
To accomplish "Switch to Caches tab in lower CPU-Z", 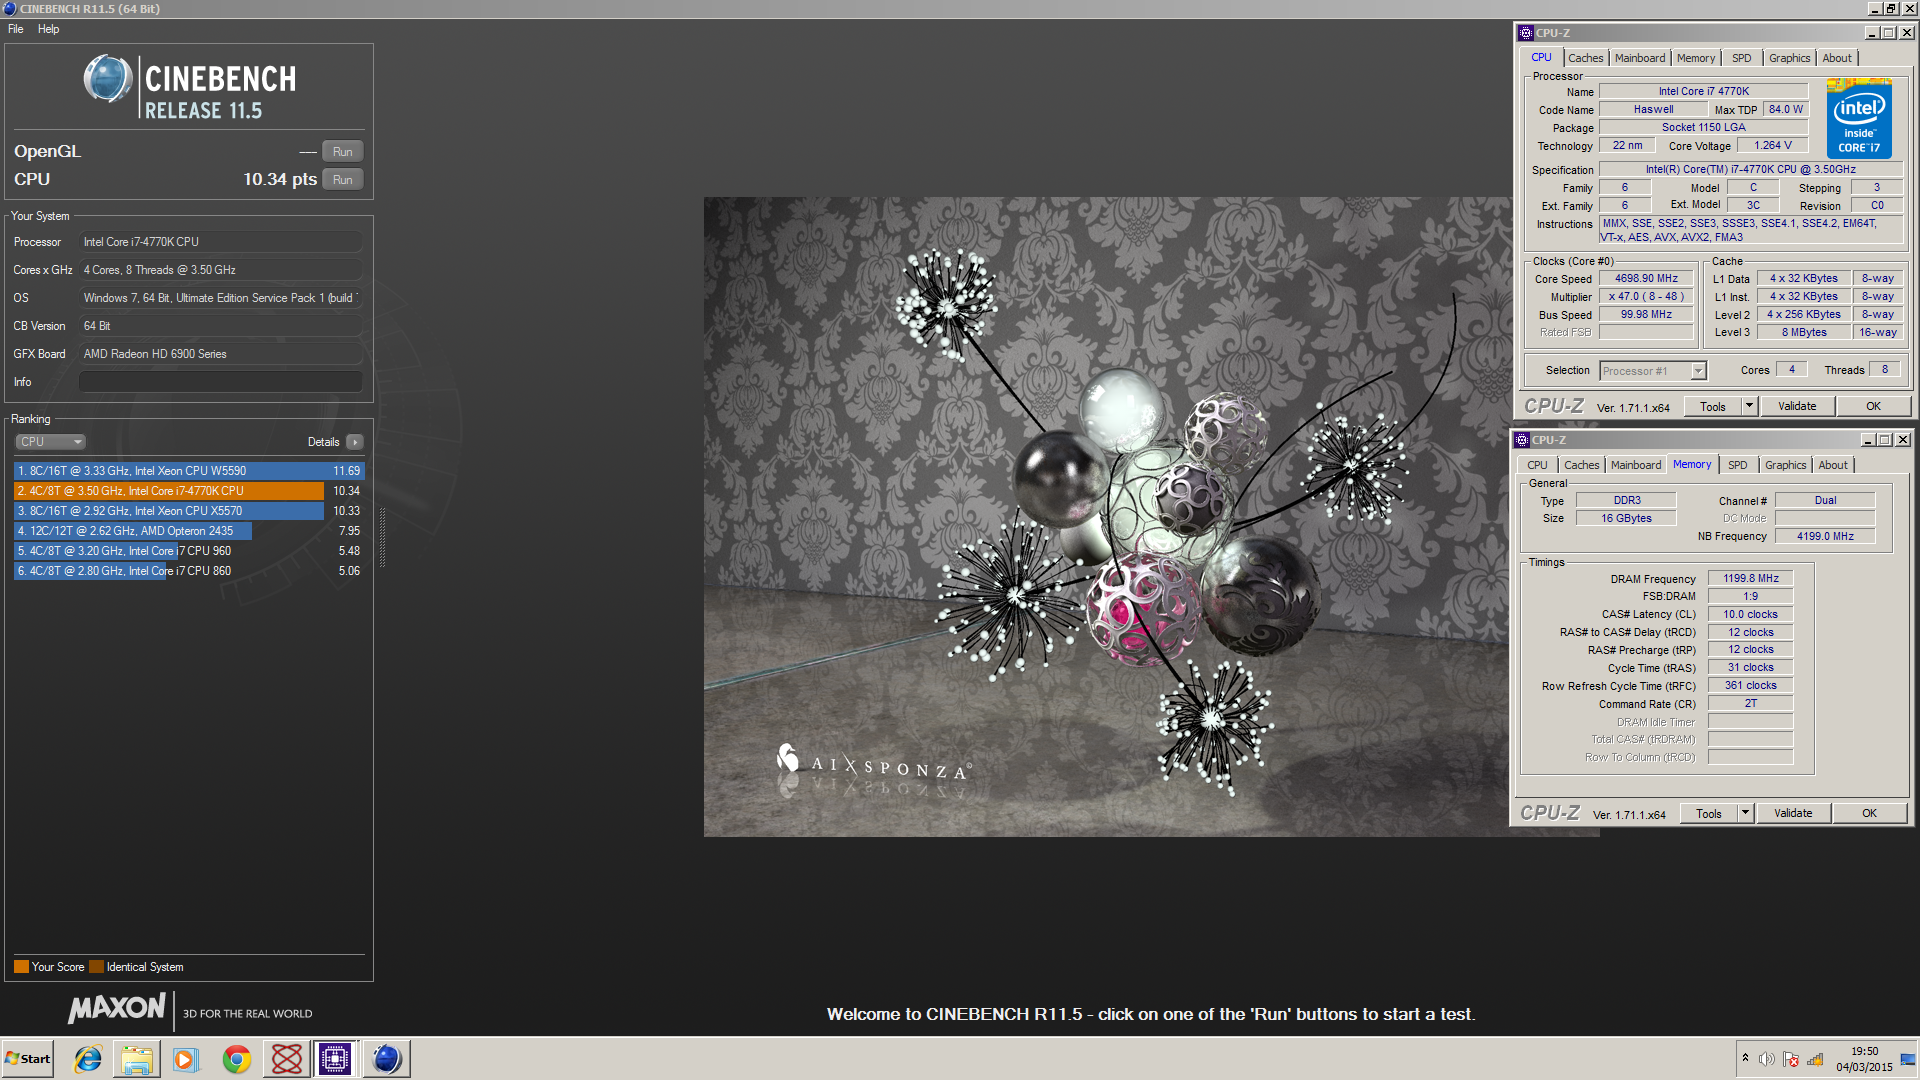I will coord(1581,465).
